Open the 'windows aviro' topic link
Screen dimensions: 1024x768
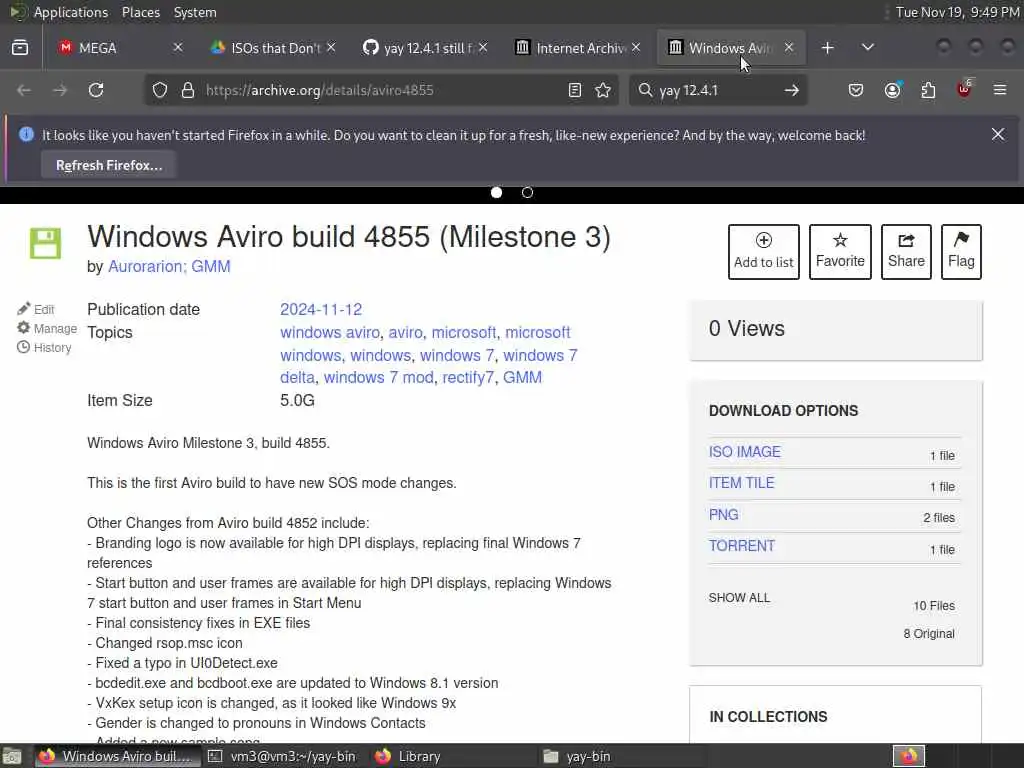click(330, 332)
